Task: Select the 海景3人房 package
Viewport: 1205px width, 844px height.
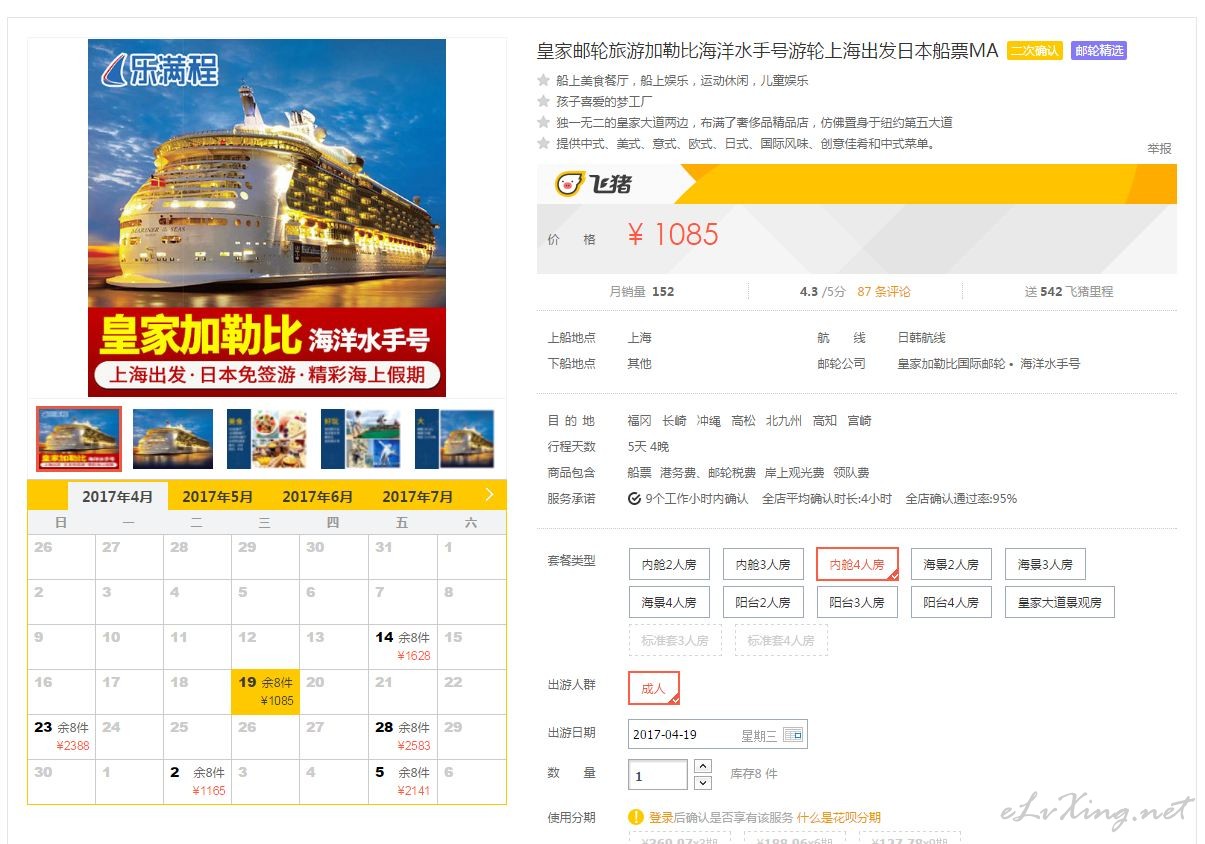Action: [x=1045, y=564]
